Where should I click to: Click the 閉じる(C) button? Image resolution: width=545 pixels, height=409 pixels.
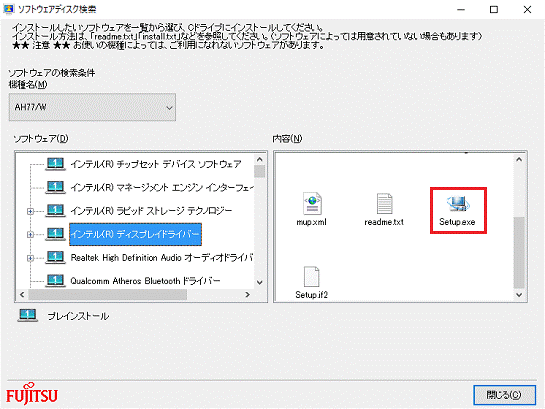coord(504,395)
